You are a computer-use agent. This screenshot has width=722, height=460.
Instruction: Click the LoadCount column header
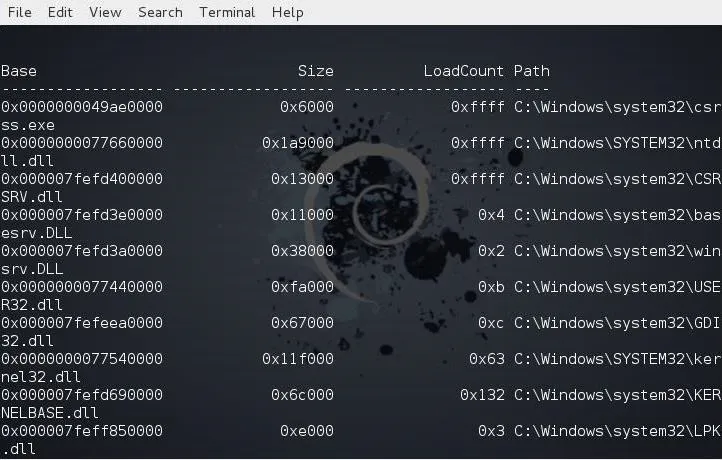pos(464,71)
